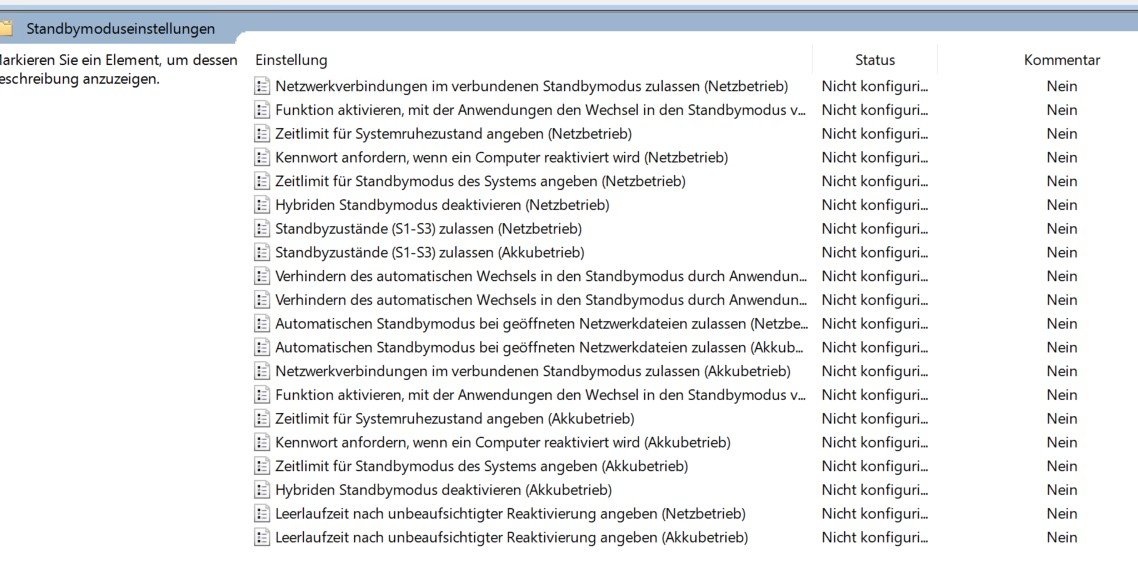Click icon for Kennwort anfordern (Netzbetrieb) setting

coord(261,158)
